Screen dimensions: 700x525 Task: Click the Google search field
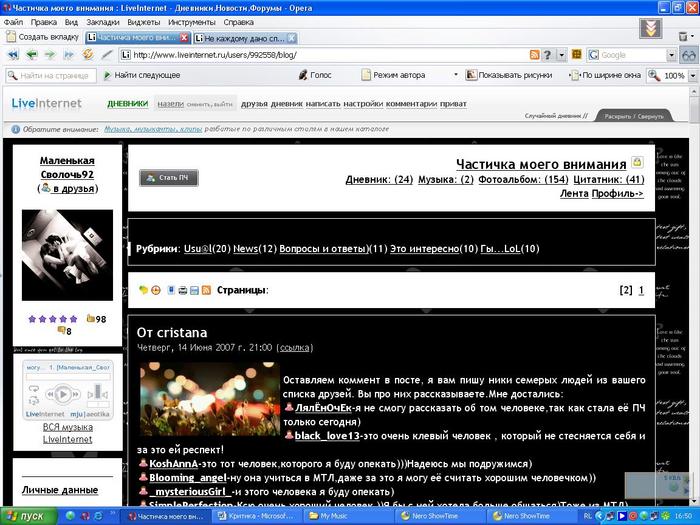626,55
